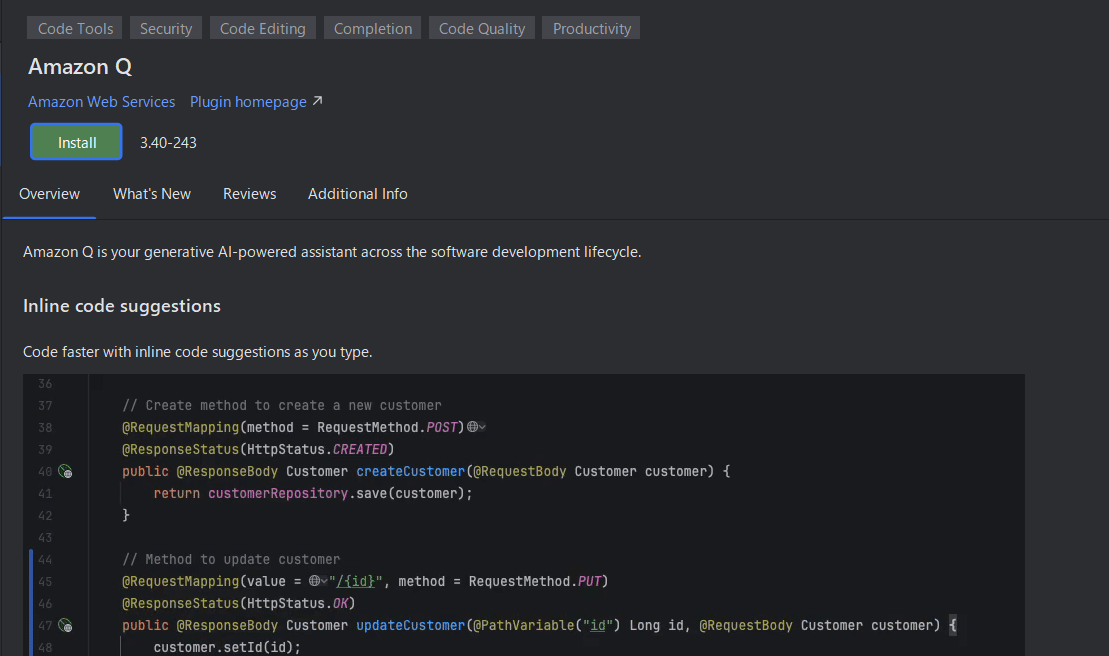This screenshot has height=656, width=1109.
Task: Click the Code Tools tag
Action: 75,28
